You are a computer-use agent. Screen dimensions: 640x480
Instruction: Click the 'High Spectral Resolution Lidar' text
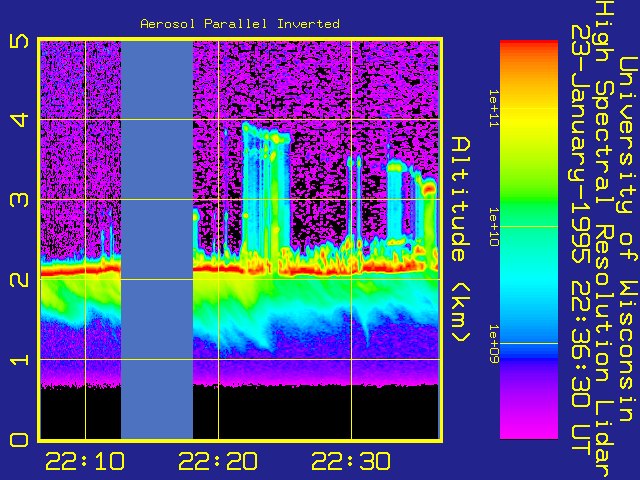(x=604, y=240)
